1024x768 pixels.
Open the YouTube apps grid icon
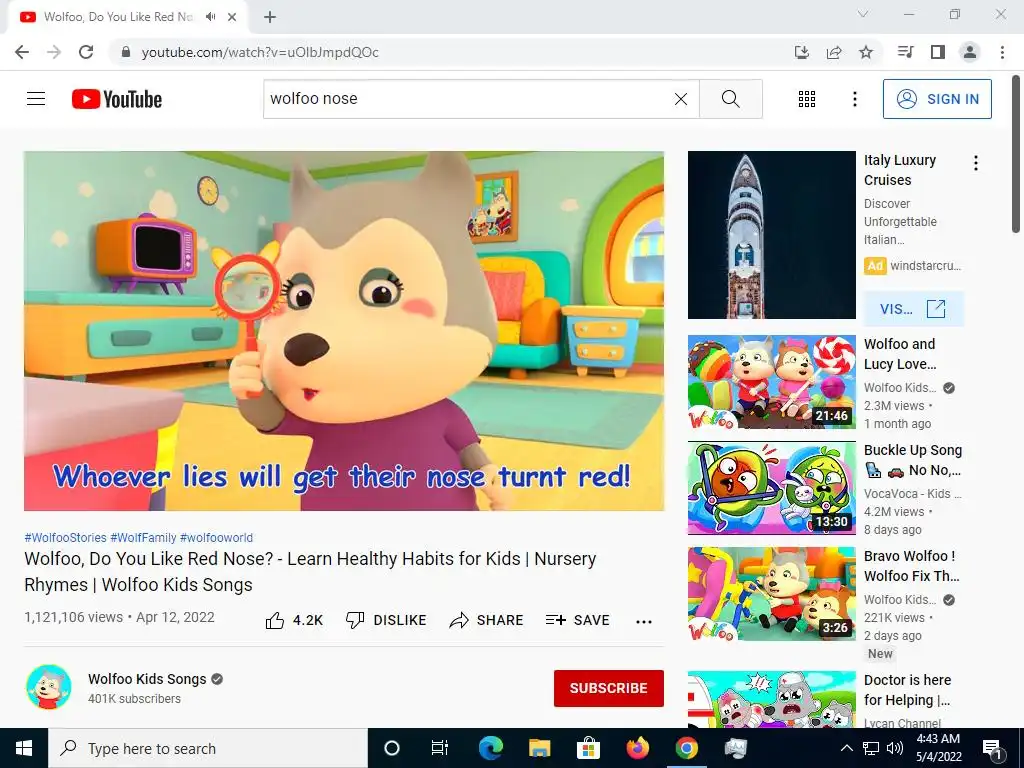[x=807, y=99]
